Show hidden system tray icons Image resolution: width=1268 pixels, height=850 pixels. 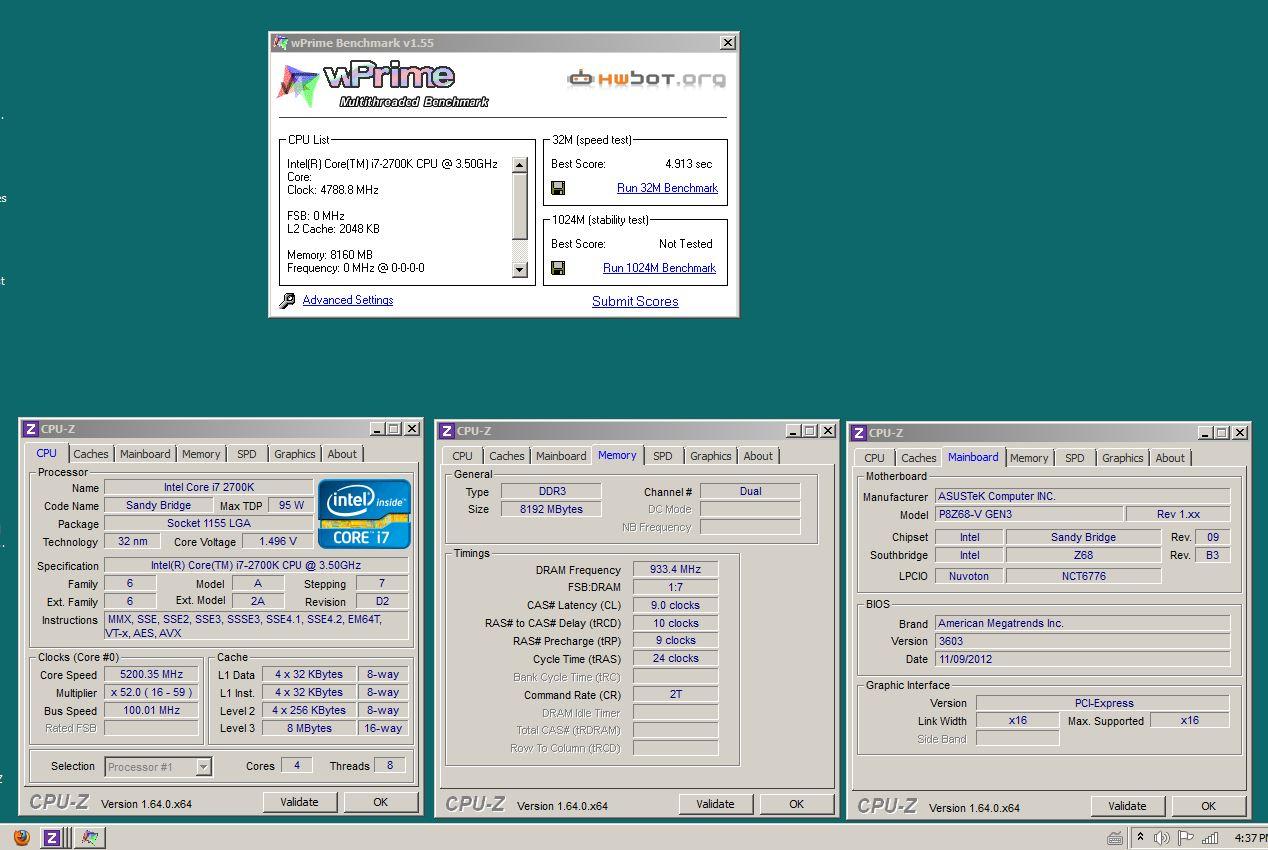[x=1140, y=838]
